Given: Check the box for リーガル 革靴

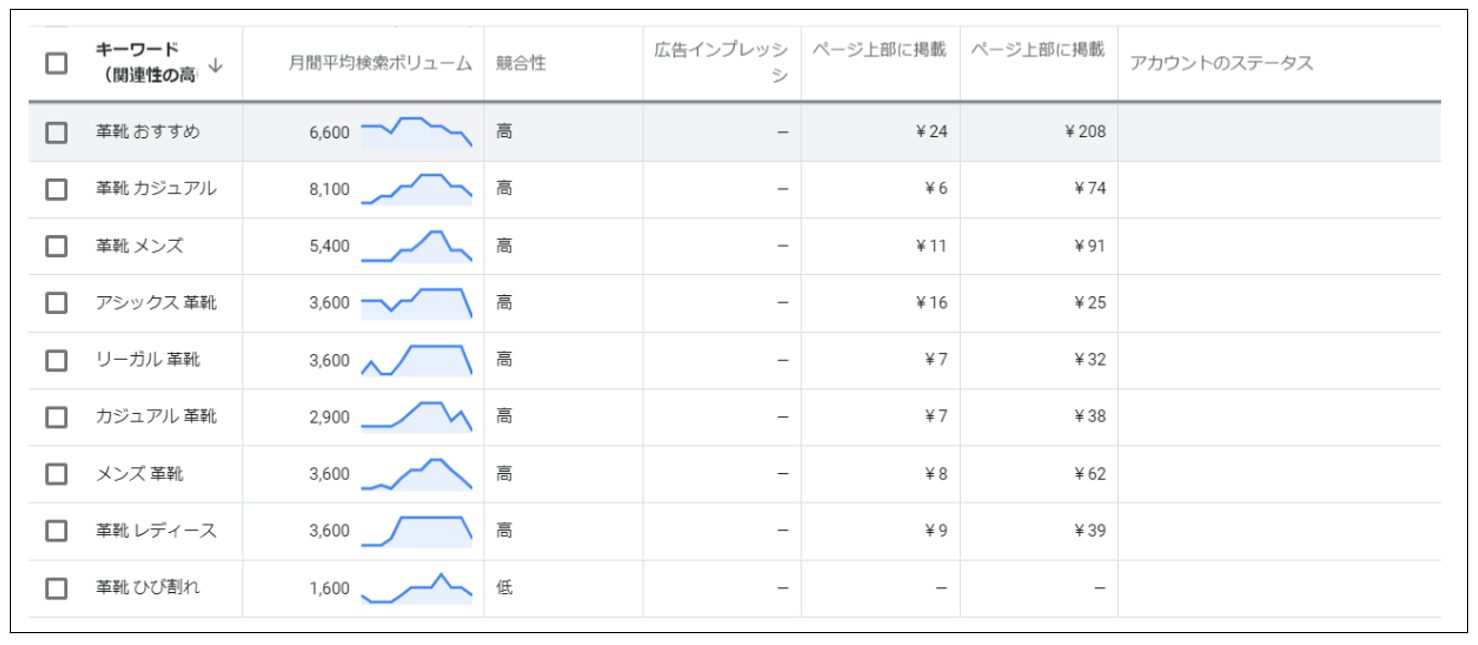Looking at the screenshot, I should click(57, 360).
